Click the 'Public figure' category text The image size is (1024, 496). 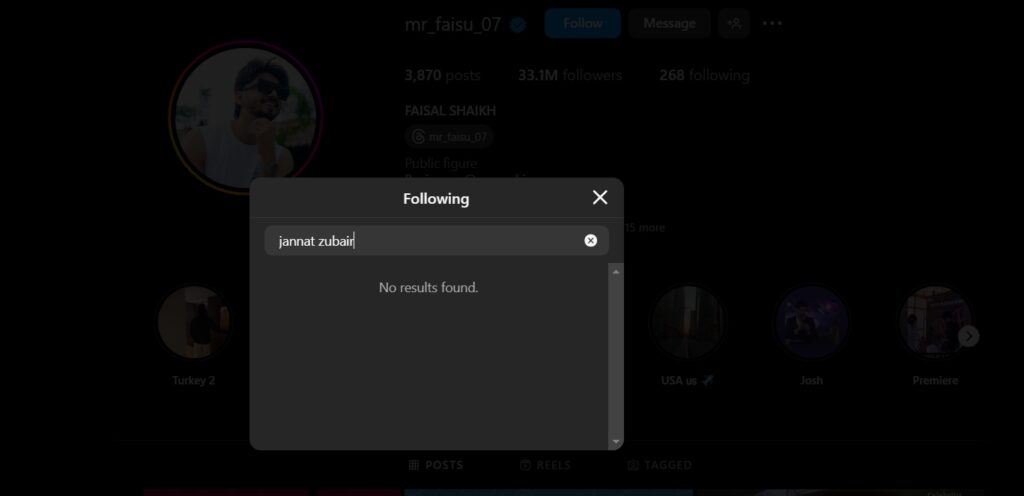(x=441, y=163)
